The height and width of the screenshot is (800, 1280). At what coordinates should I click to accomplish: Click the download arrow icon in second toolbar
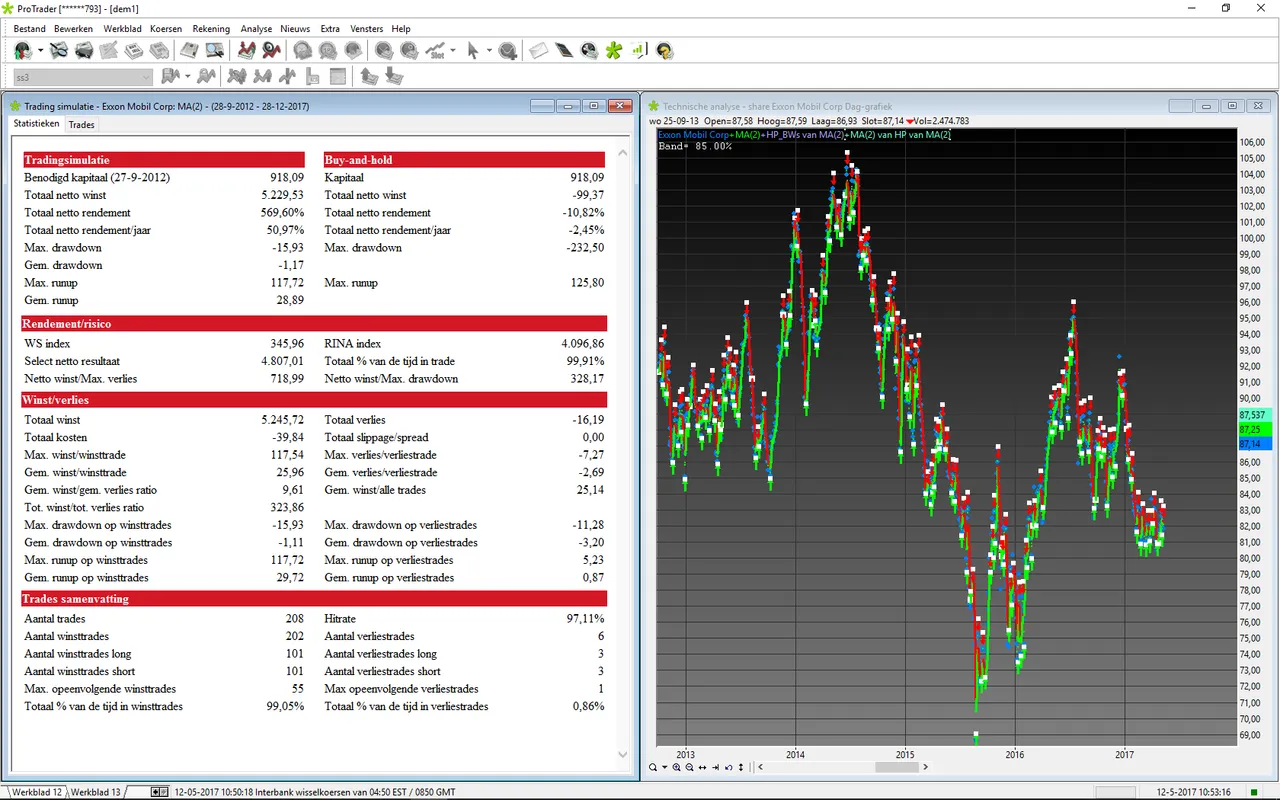(394, 76)
